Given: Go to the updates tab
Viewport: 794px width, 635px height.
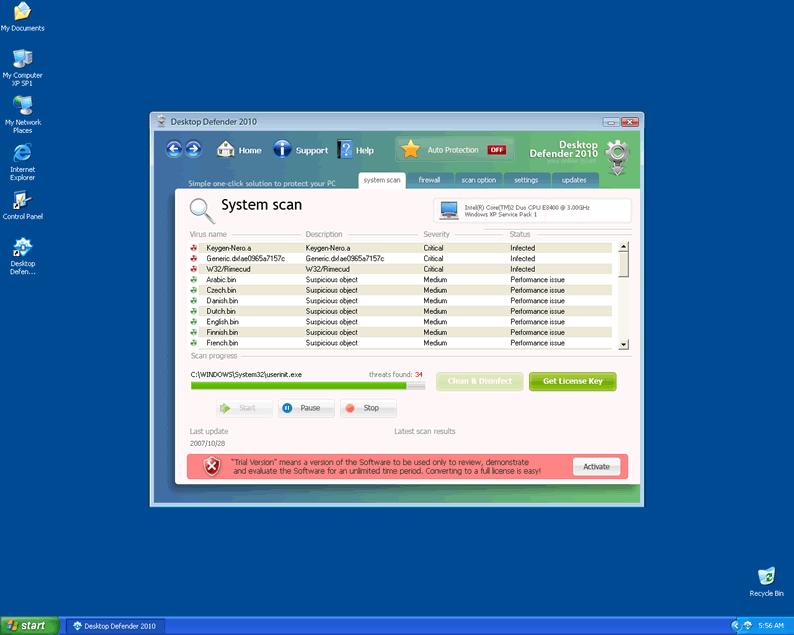Looking at the screenshot, I should point(574,180).
